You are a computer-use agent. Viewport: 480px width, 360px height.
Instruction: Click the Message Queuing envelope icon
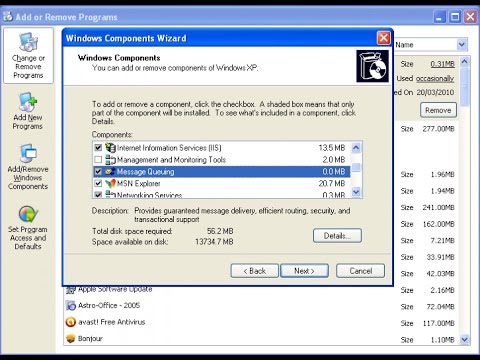click(110, 172)
